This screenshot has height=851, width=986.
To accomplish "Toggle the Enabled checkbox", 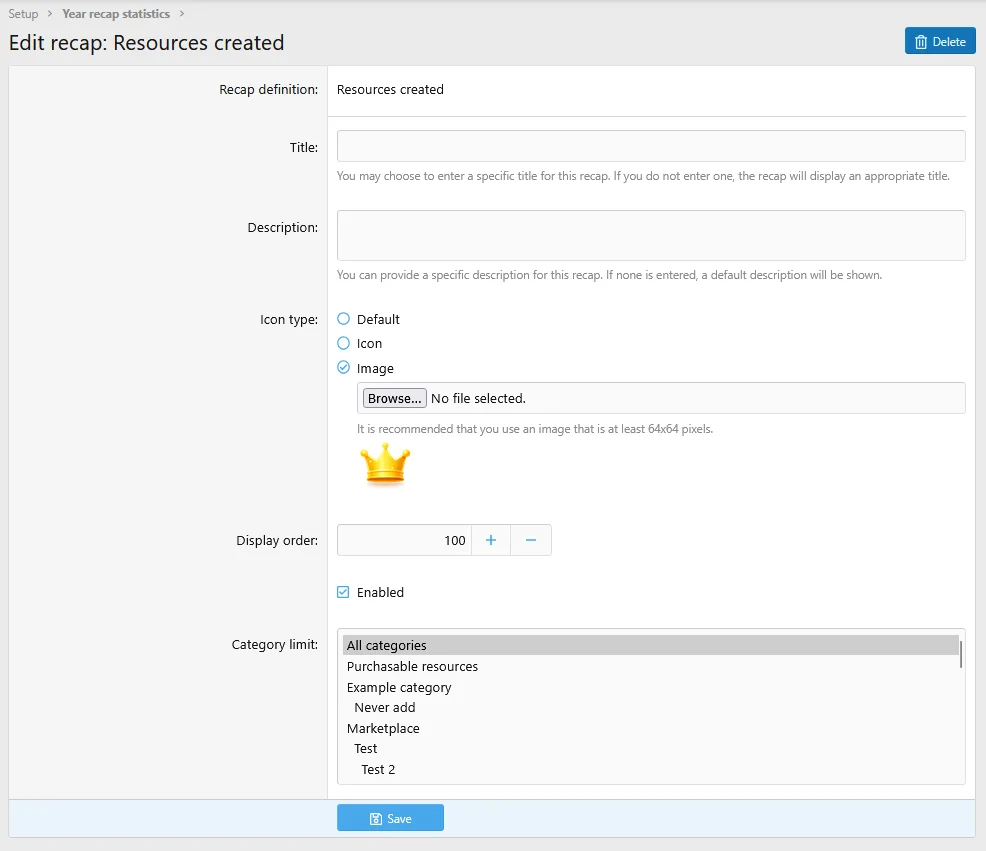I will pyautogui.click(x=344, y=592).
